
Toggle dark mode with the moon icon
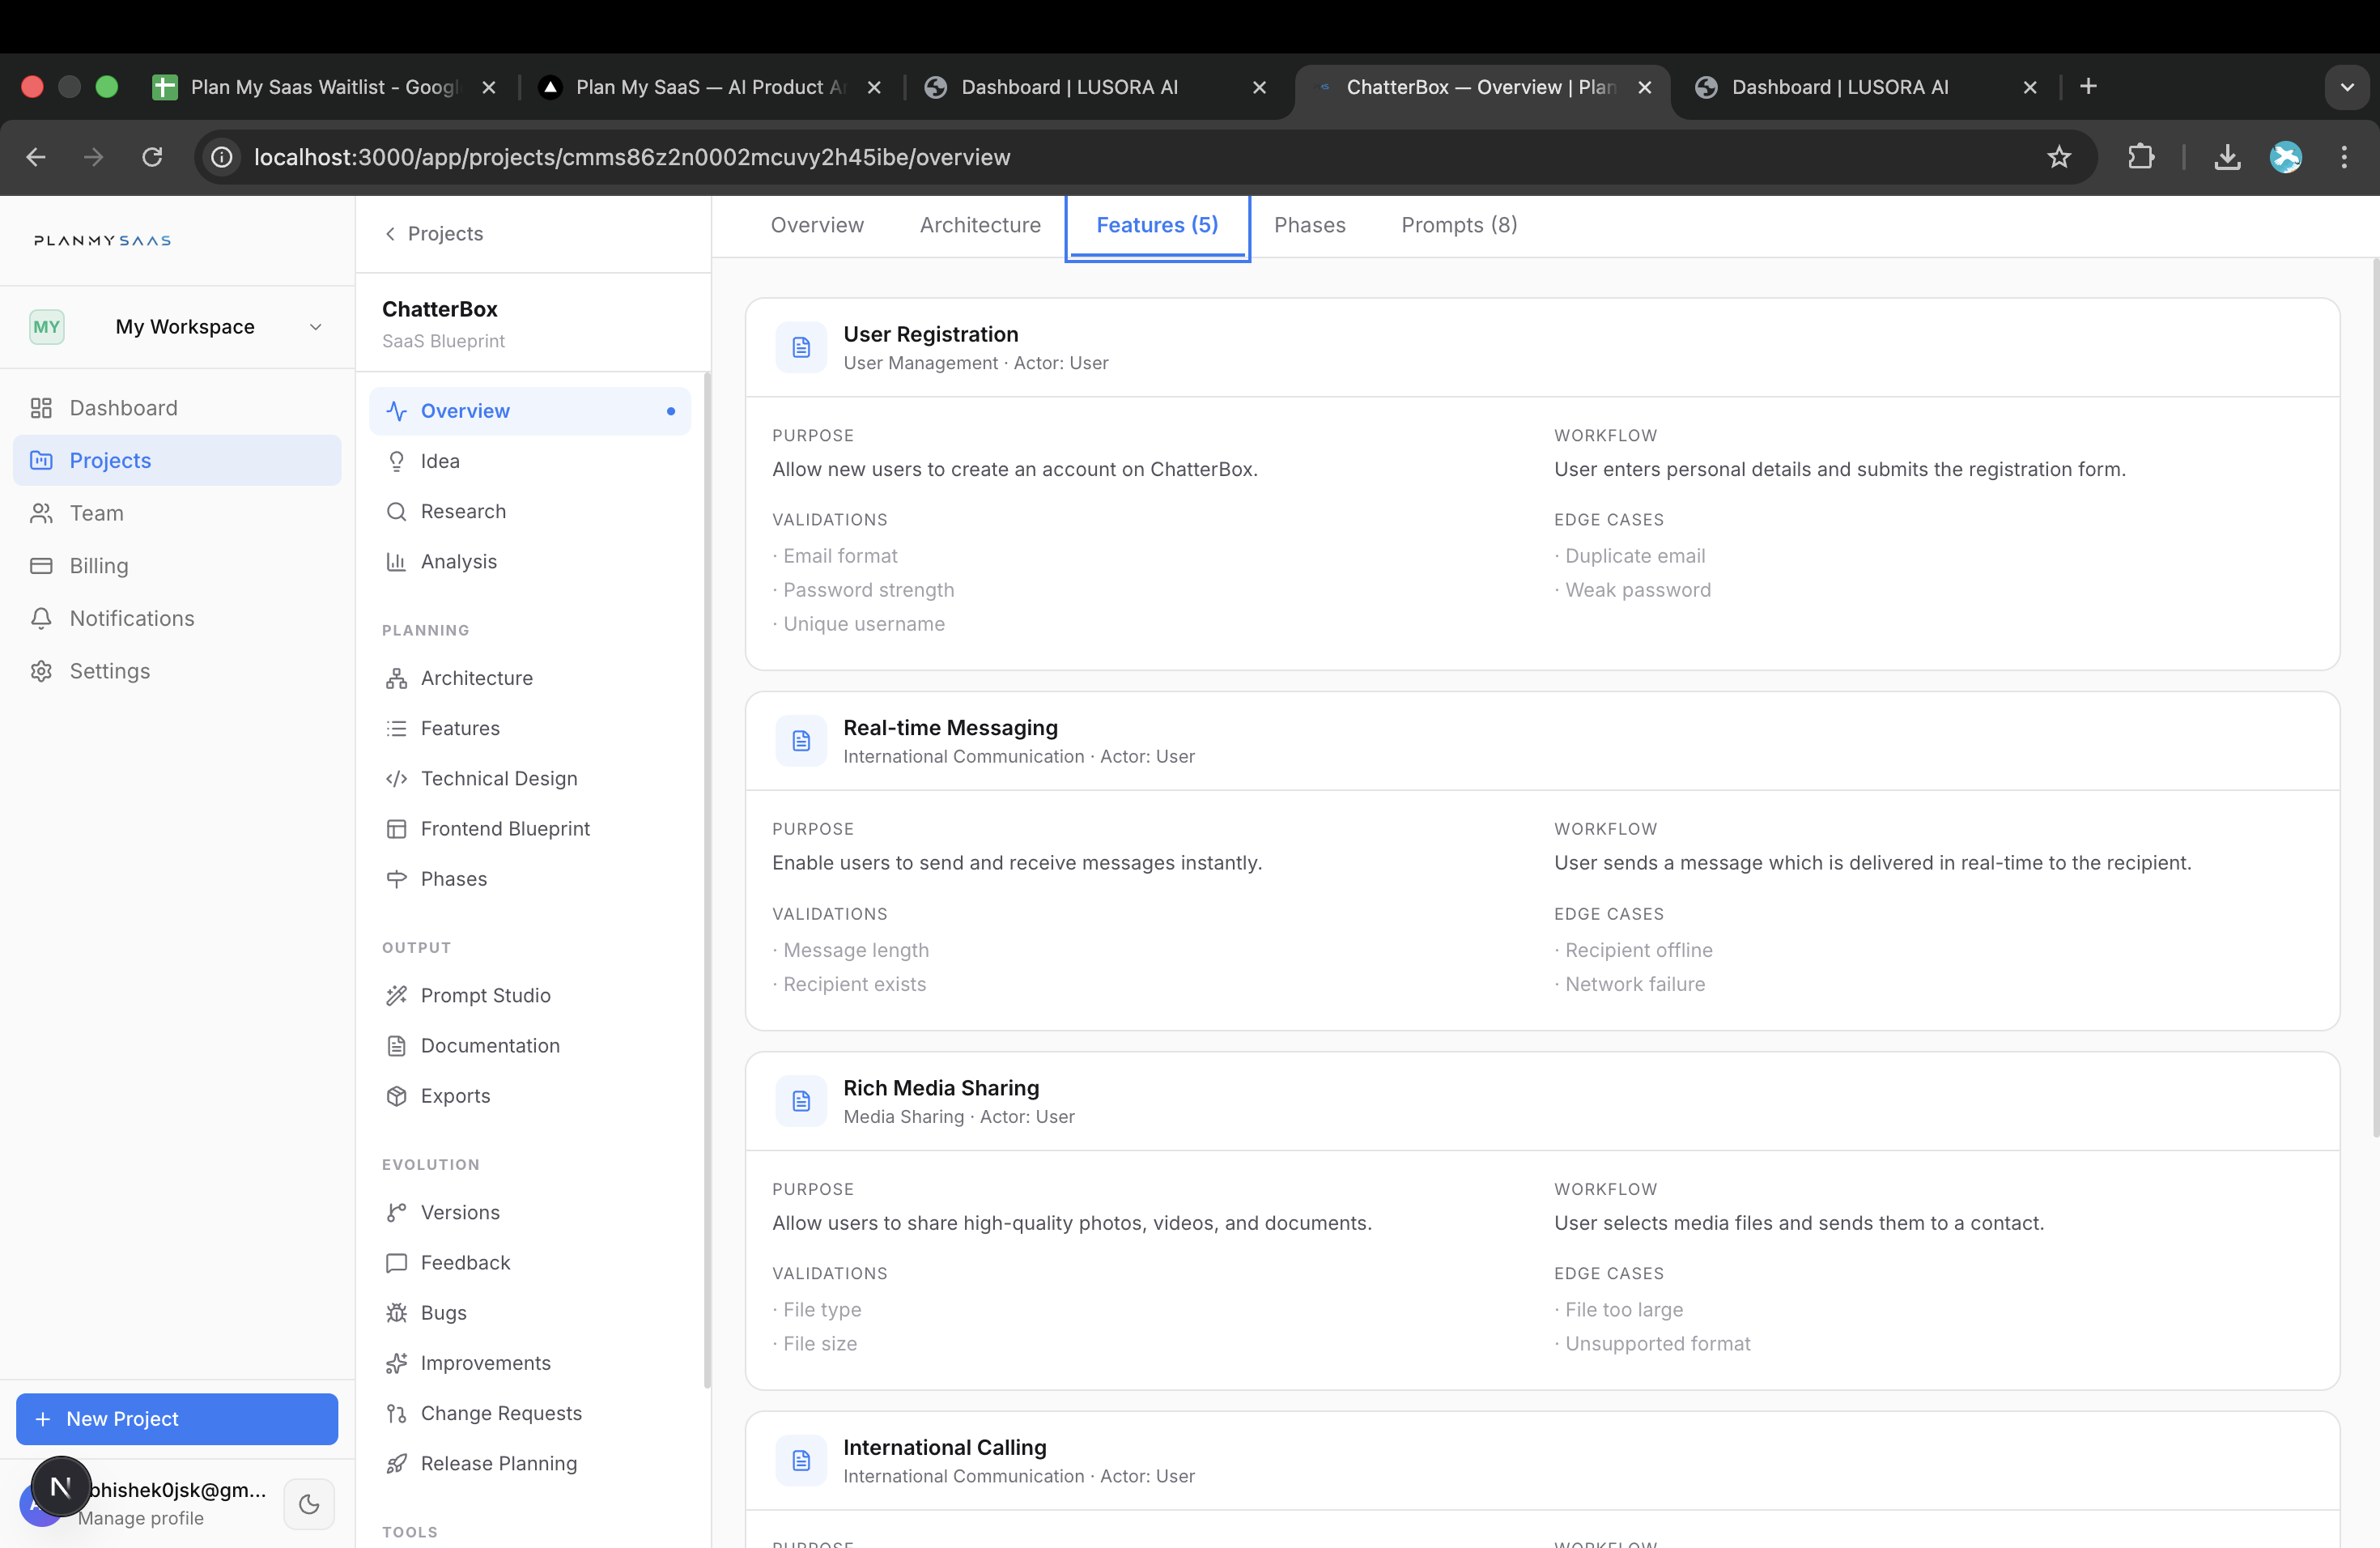pyautogui.click(x=308, y=1504)
